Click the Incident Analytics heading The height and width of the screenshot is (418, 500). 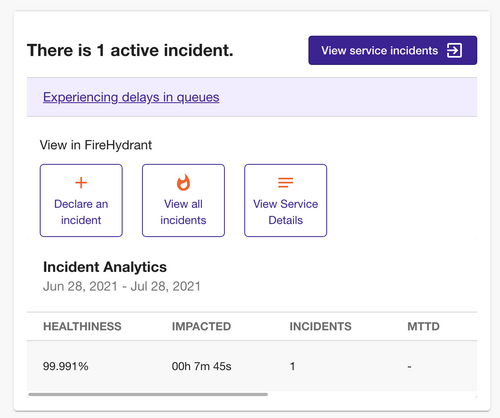[x=105, y=267]
